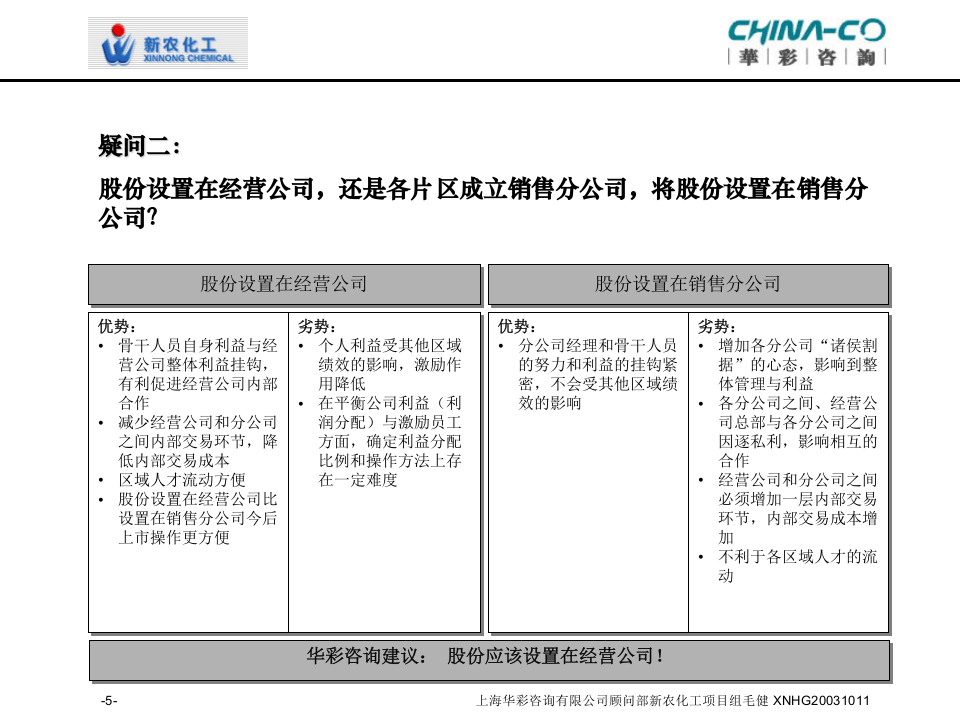Select the header box 股份设置在销售分公司
The width and height of the screenshot is (960, 720).
click(x=688, y=284)
